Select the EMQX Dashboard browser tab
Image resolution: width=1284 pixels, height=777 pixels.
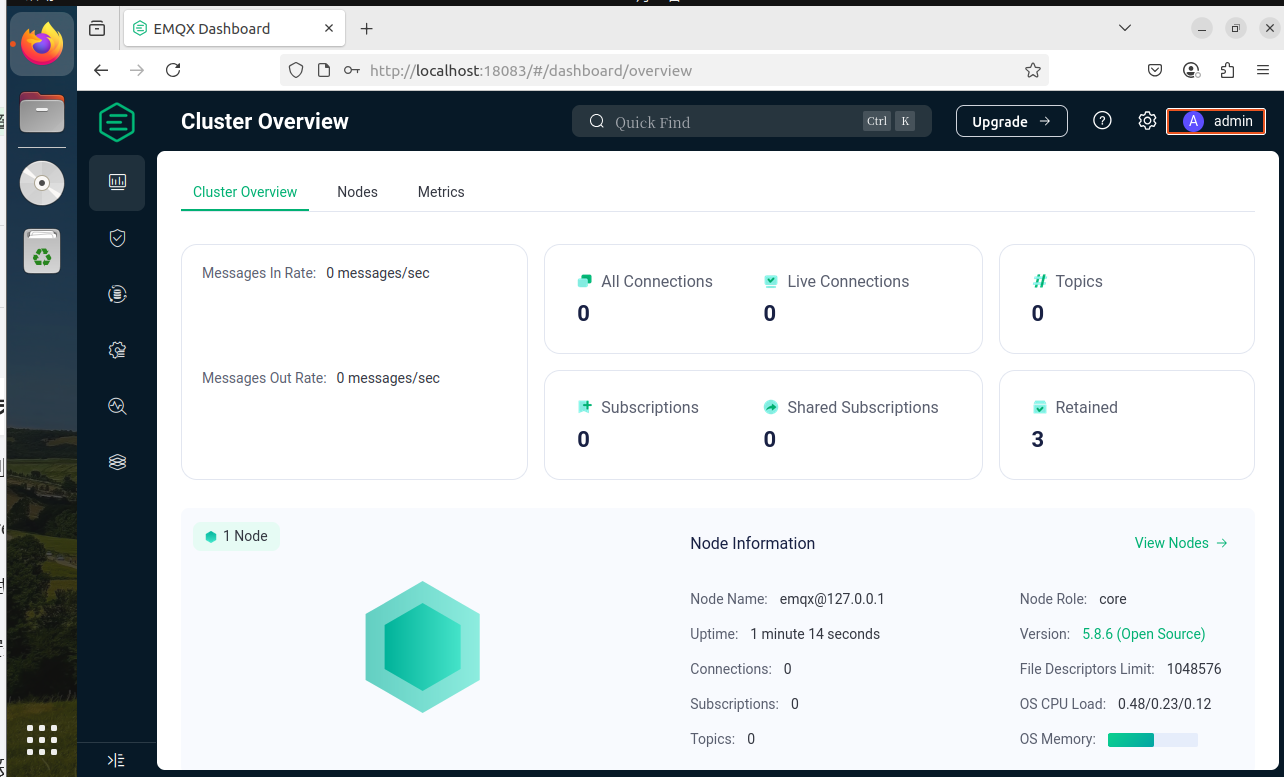coord(235,29)
